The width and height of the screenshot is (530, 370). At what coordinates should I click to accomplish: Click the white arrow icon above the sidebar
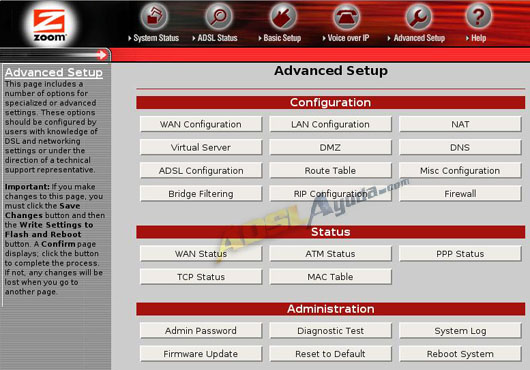[x=101, y=55]
